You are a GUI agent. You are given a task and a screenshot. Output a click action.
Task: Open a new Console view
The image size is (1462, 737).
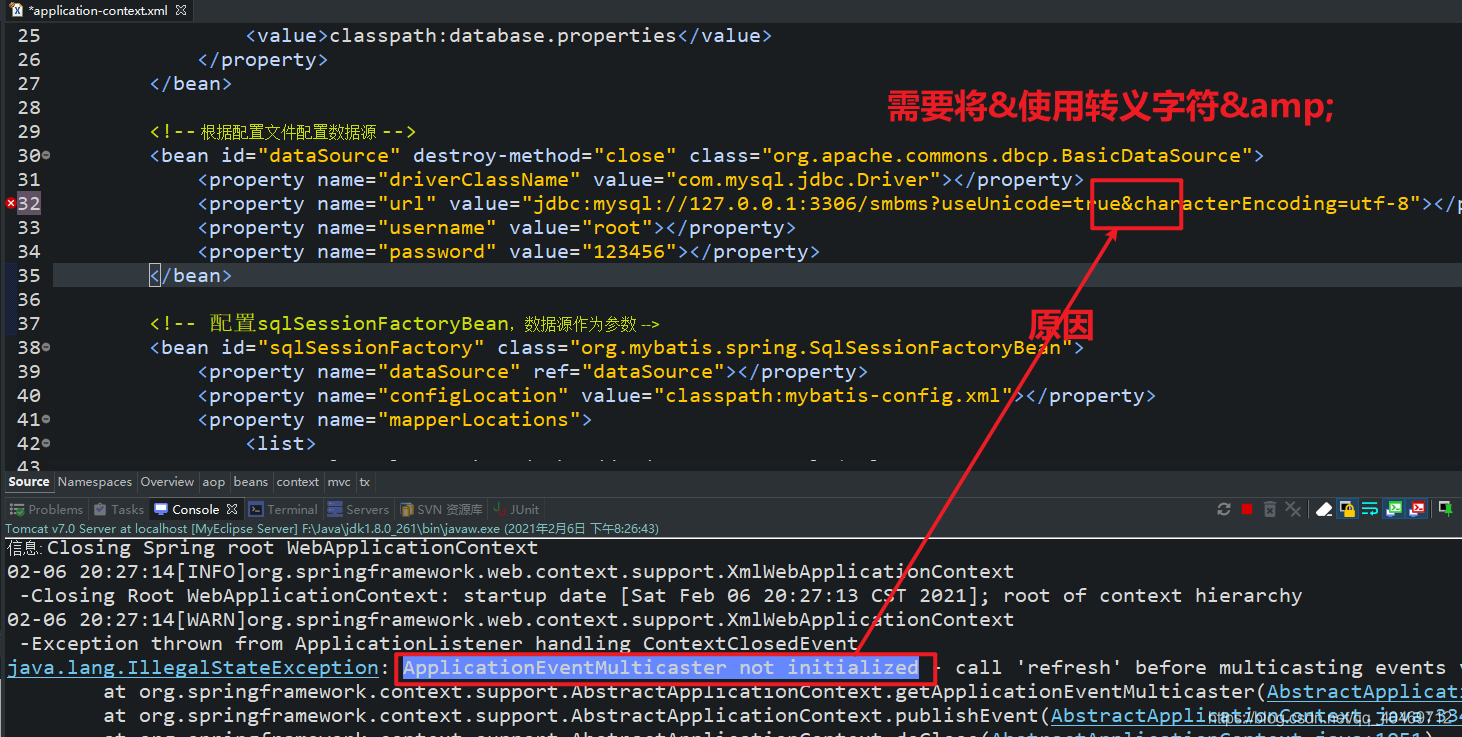point(1418,509)
